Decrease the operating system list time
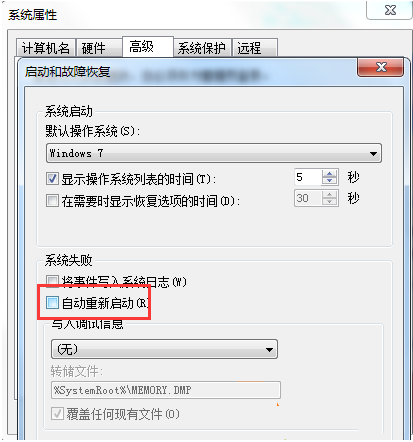This screenshot has width=413, height=442. (x=329, y=181)
